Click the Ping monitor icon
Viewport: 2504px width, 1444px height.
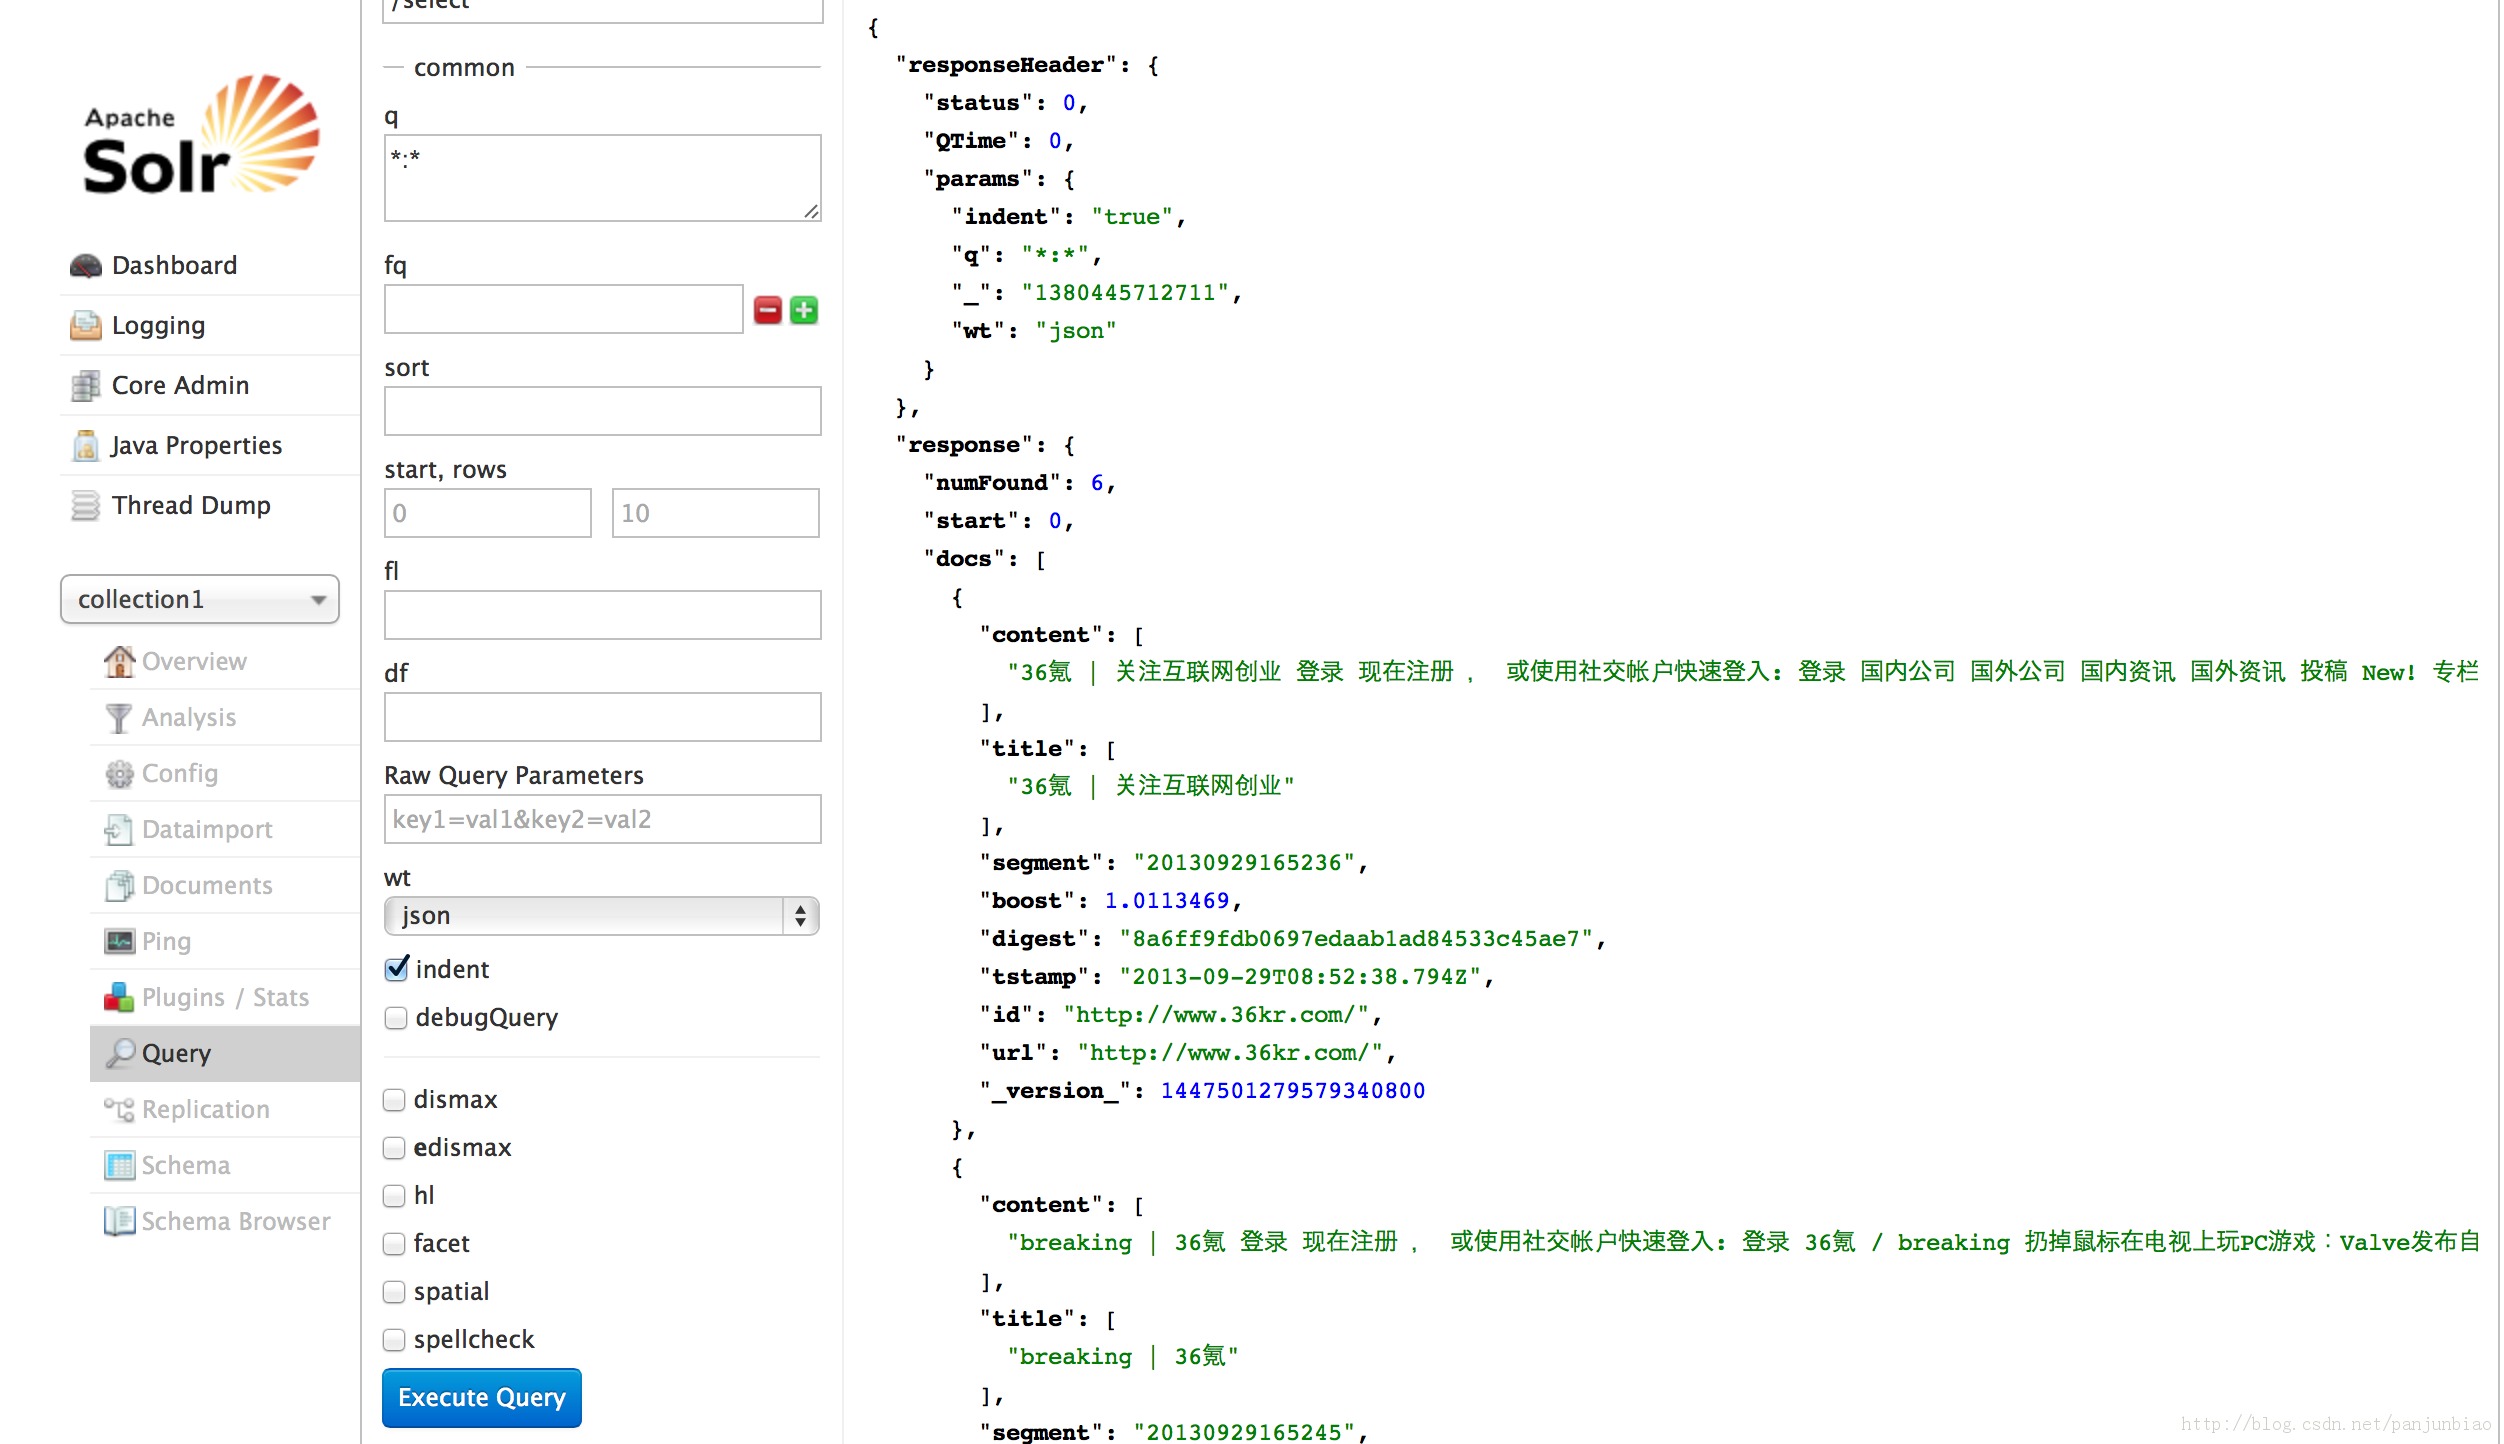tap(119, 941)
